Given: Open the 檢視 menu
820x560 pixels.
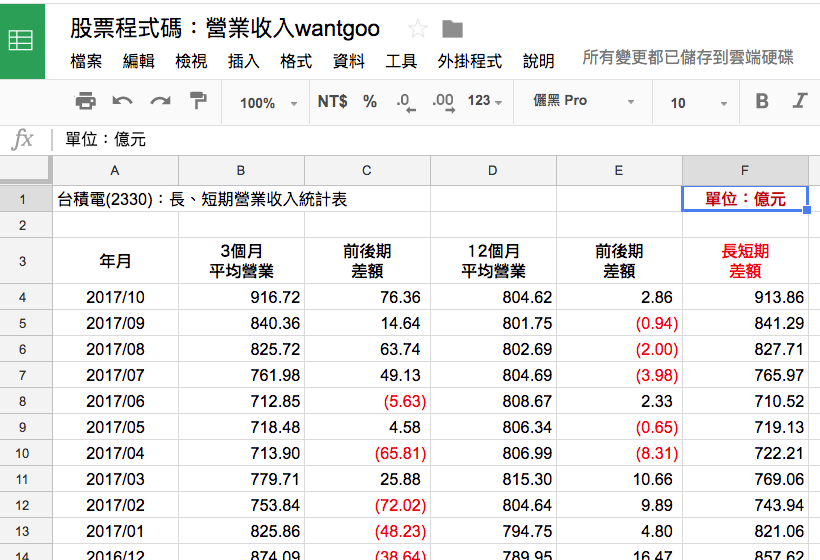Looking at the screenshot, I should (191, 61).
